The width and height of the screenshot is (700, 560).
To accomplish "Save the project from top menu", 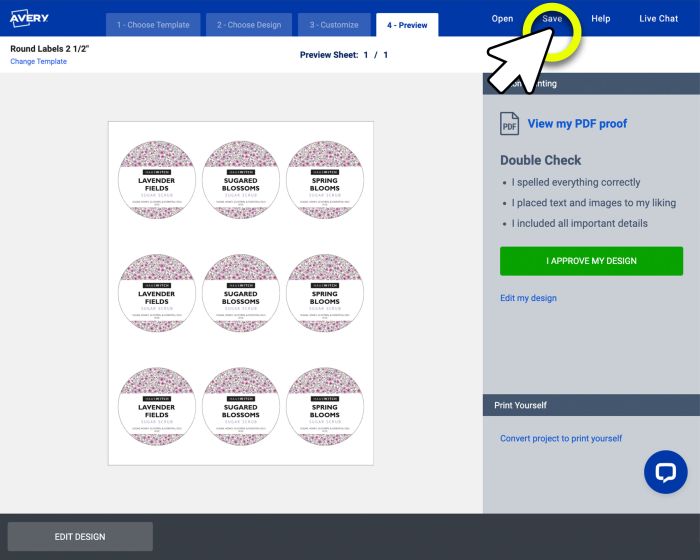I will (552, 19).
